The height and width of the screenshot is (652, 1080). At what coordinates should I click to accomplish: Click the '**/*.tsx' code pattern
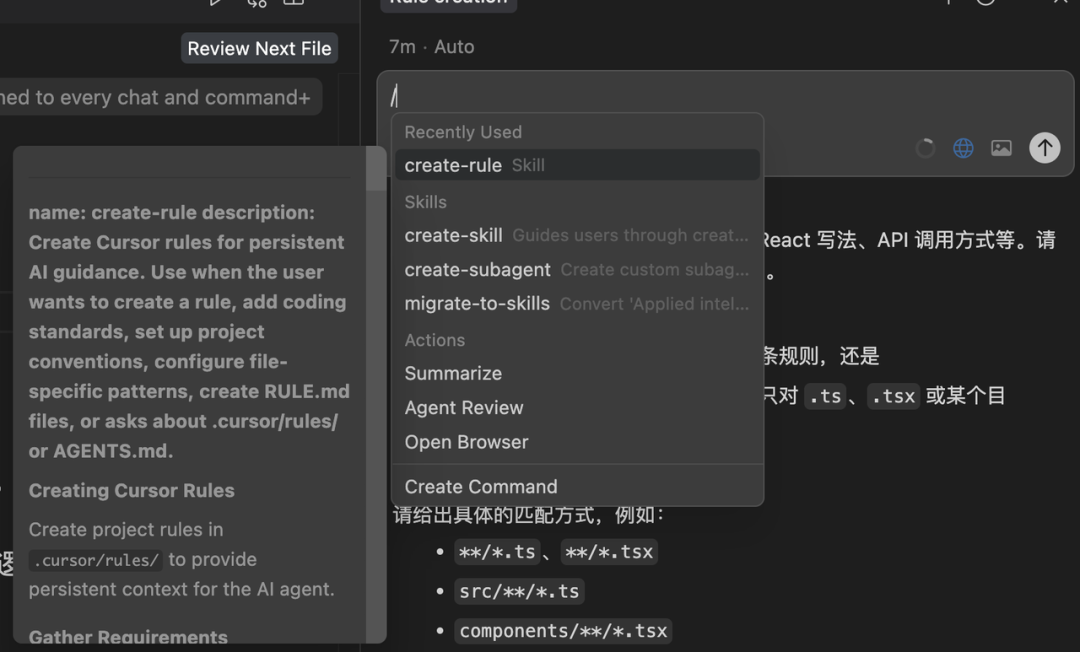point(609,552)
